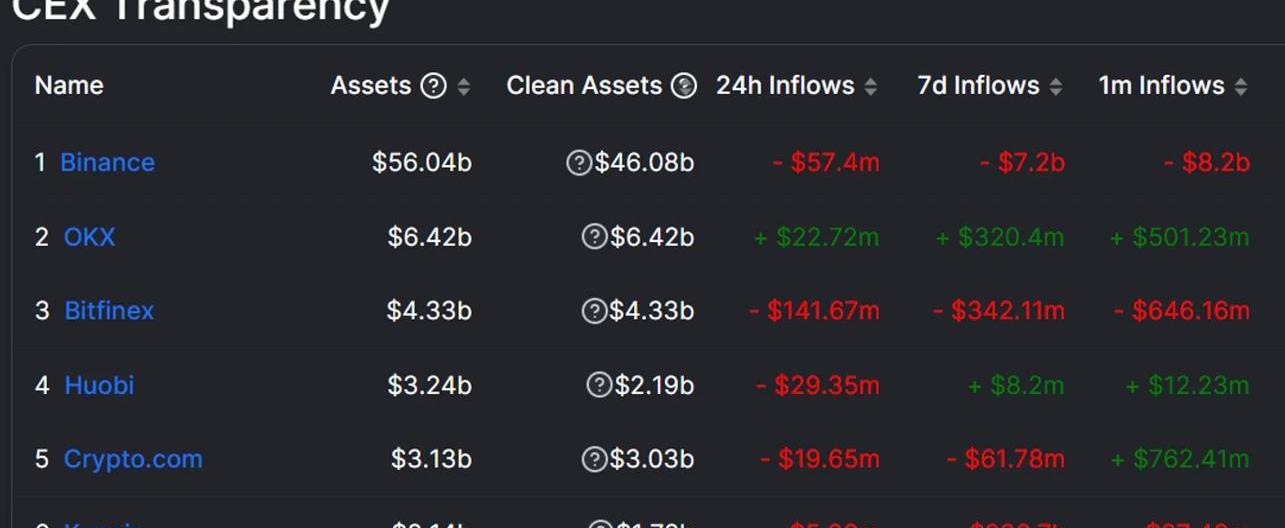This screenshot has width=1285, height=528.
Task: Click help icon beside OKX clean assets
Action: [x=594, y=237]
